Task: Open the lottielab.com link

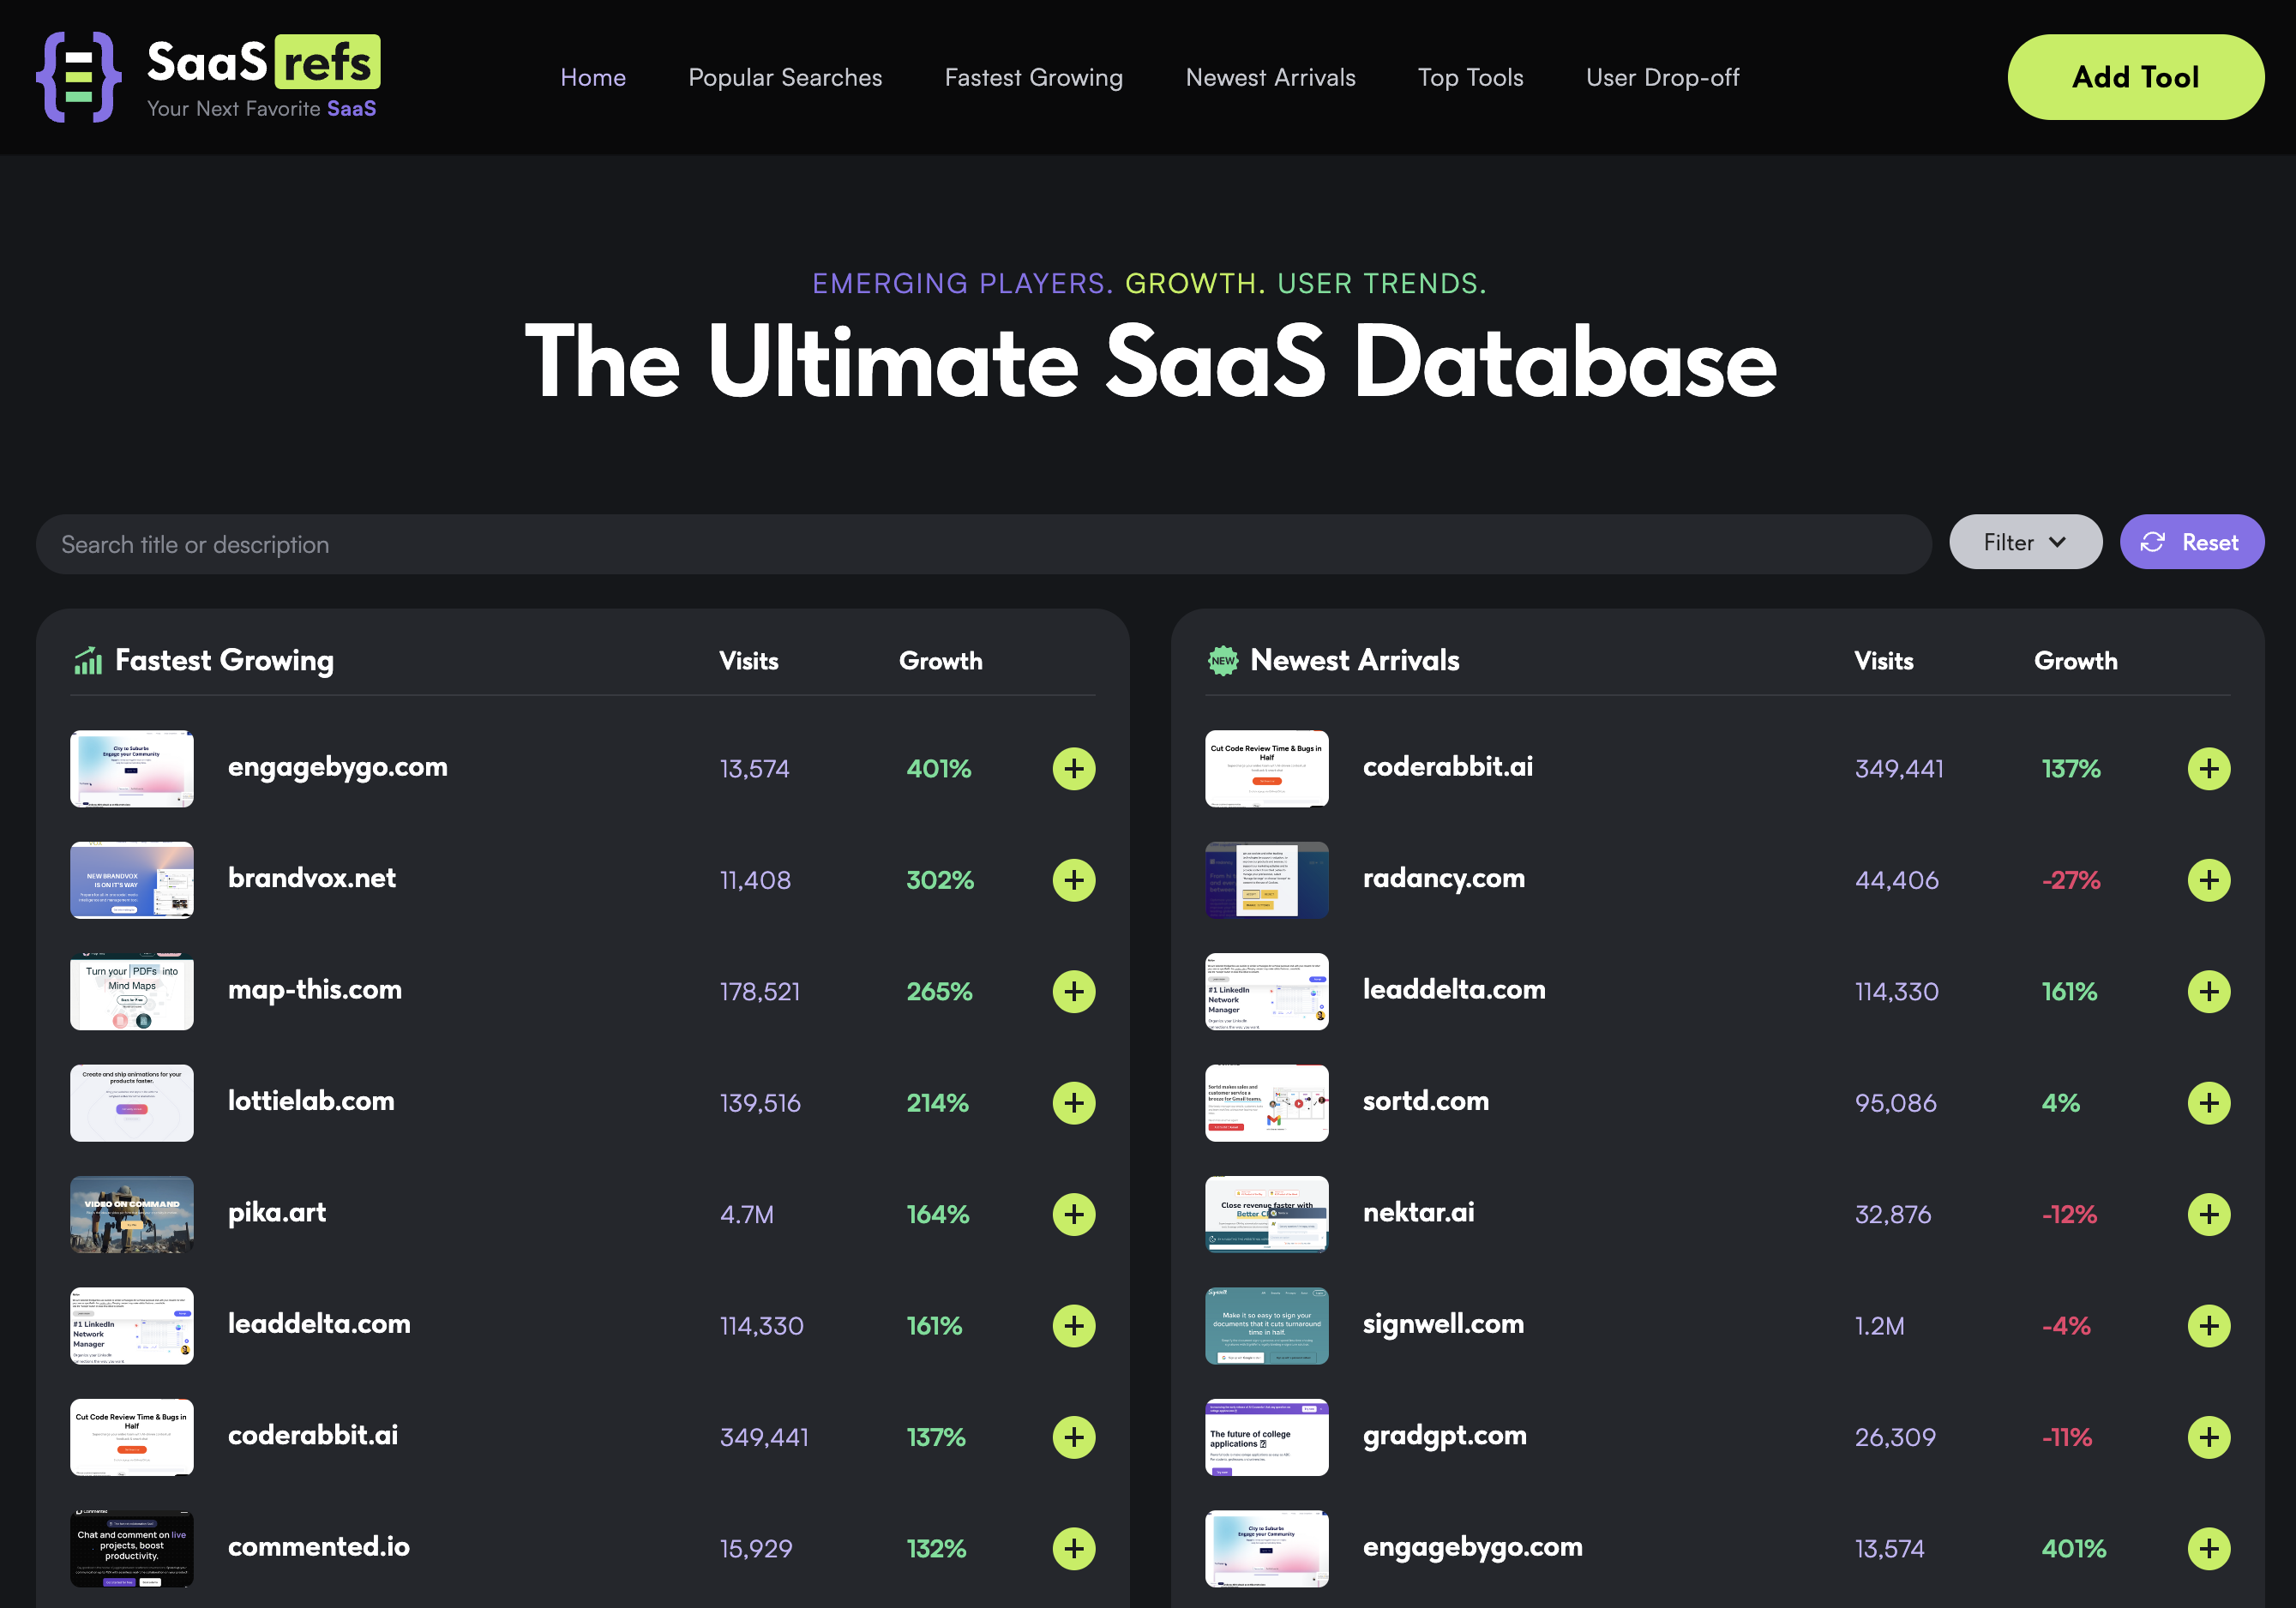Action: click(x=311, y=1101)
